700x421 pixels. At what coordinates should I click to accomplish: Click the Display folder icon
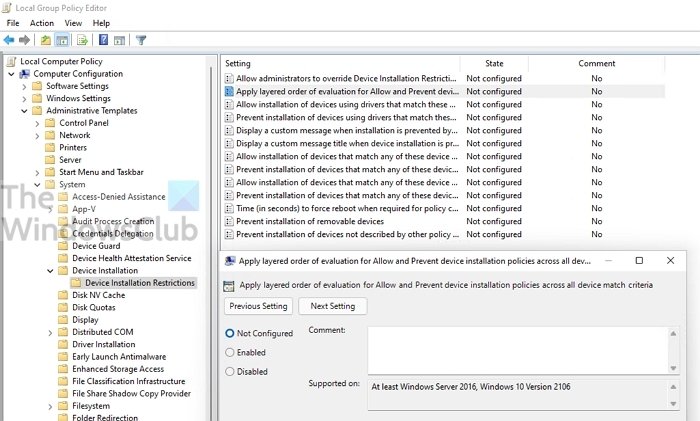coord(63,320)
